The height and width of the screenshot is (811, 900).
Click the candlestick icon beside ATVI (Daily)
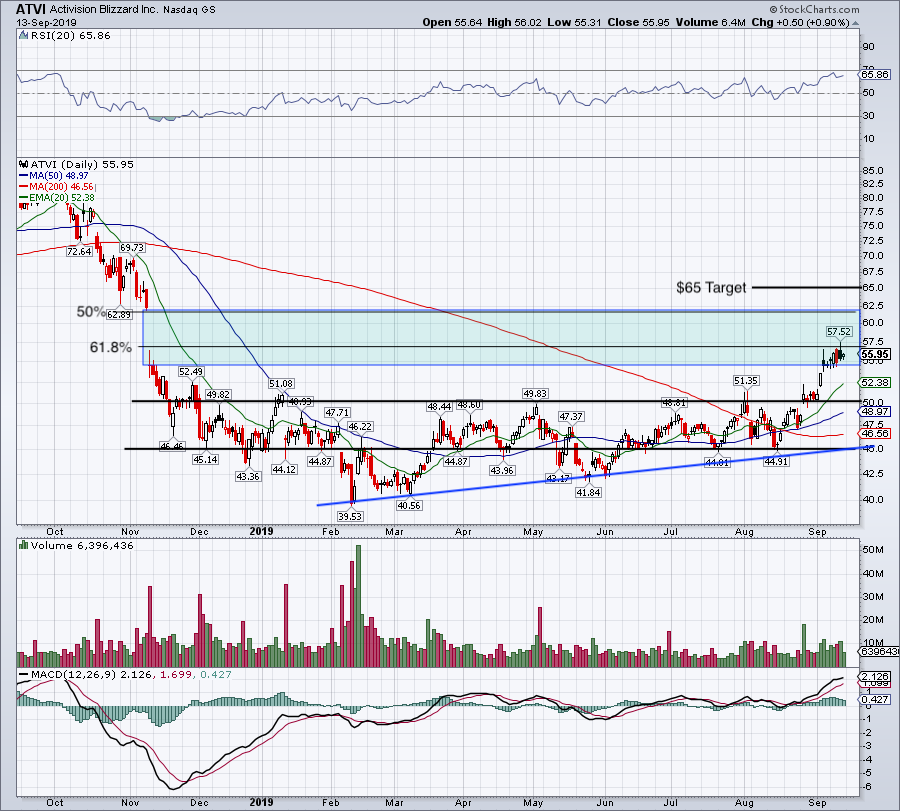point(24,164)
